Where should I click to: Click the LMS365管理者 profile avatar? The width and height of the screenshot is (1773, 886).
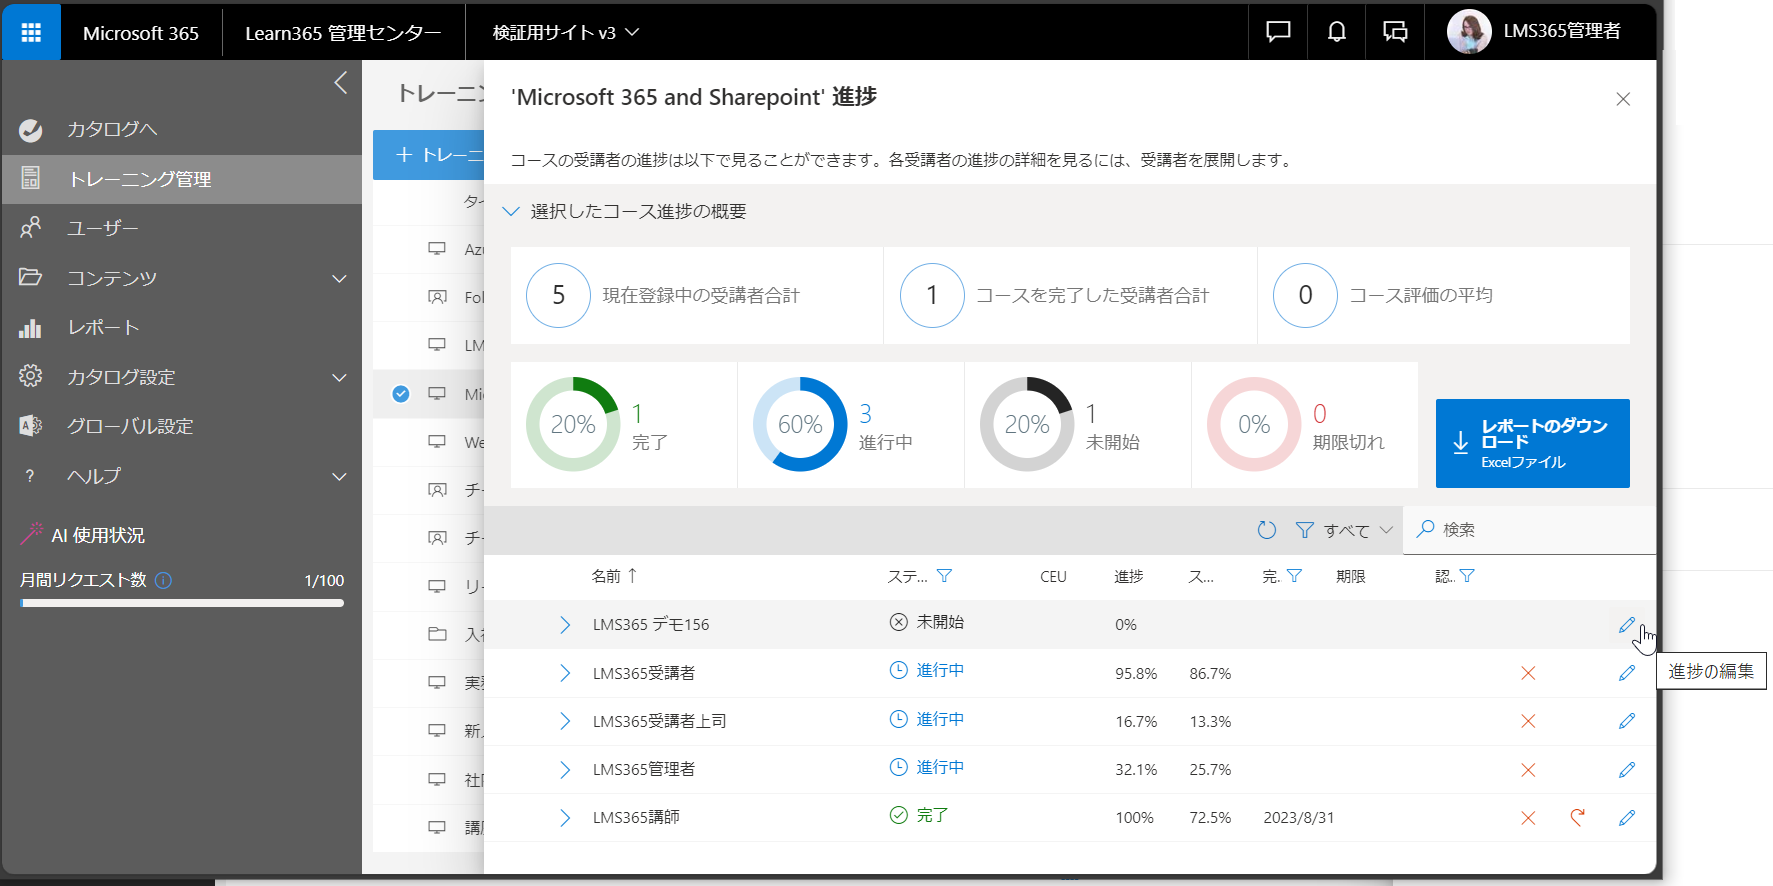tap(1469, 32)
